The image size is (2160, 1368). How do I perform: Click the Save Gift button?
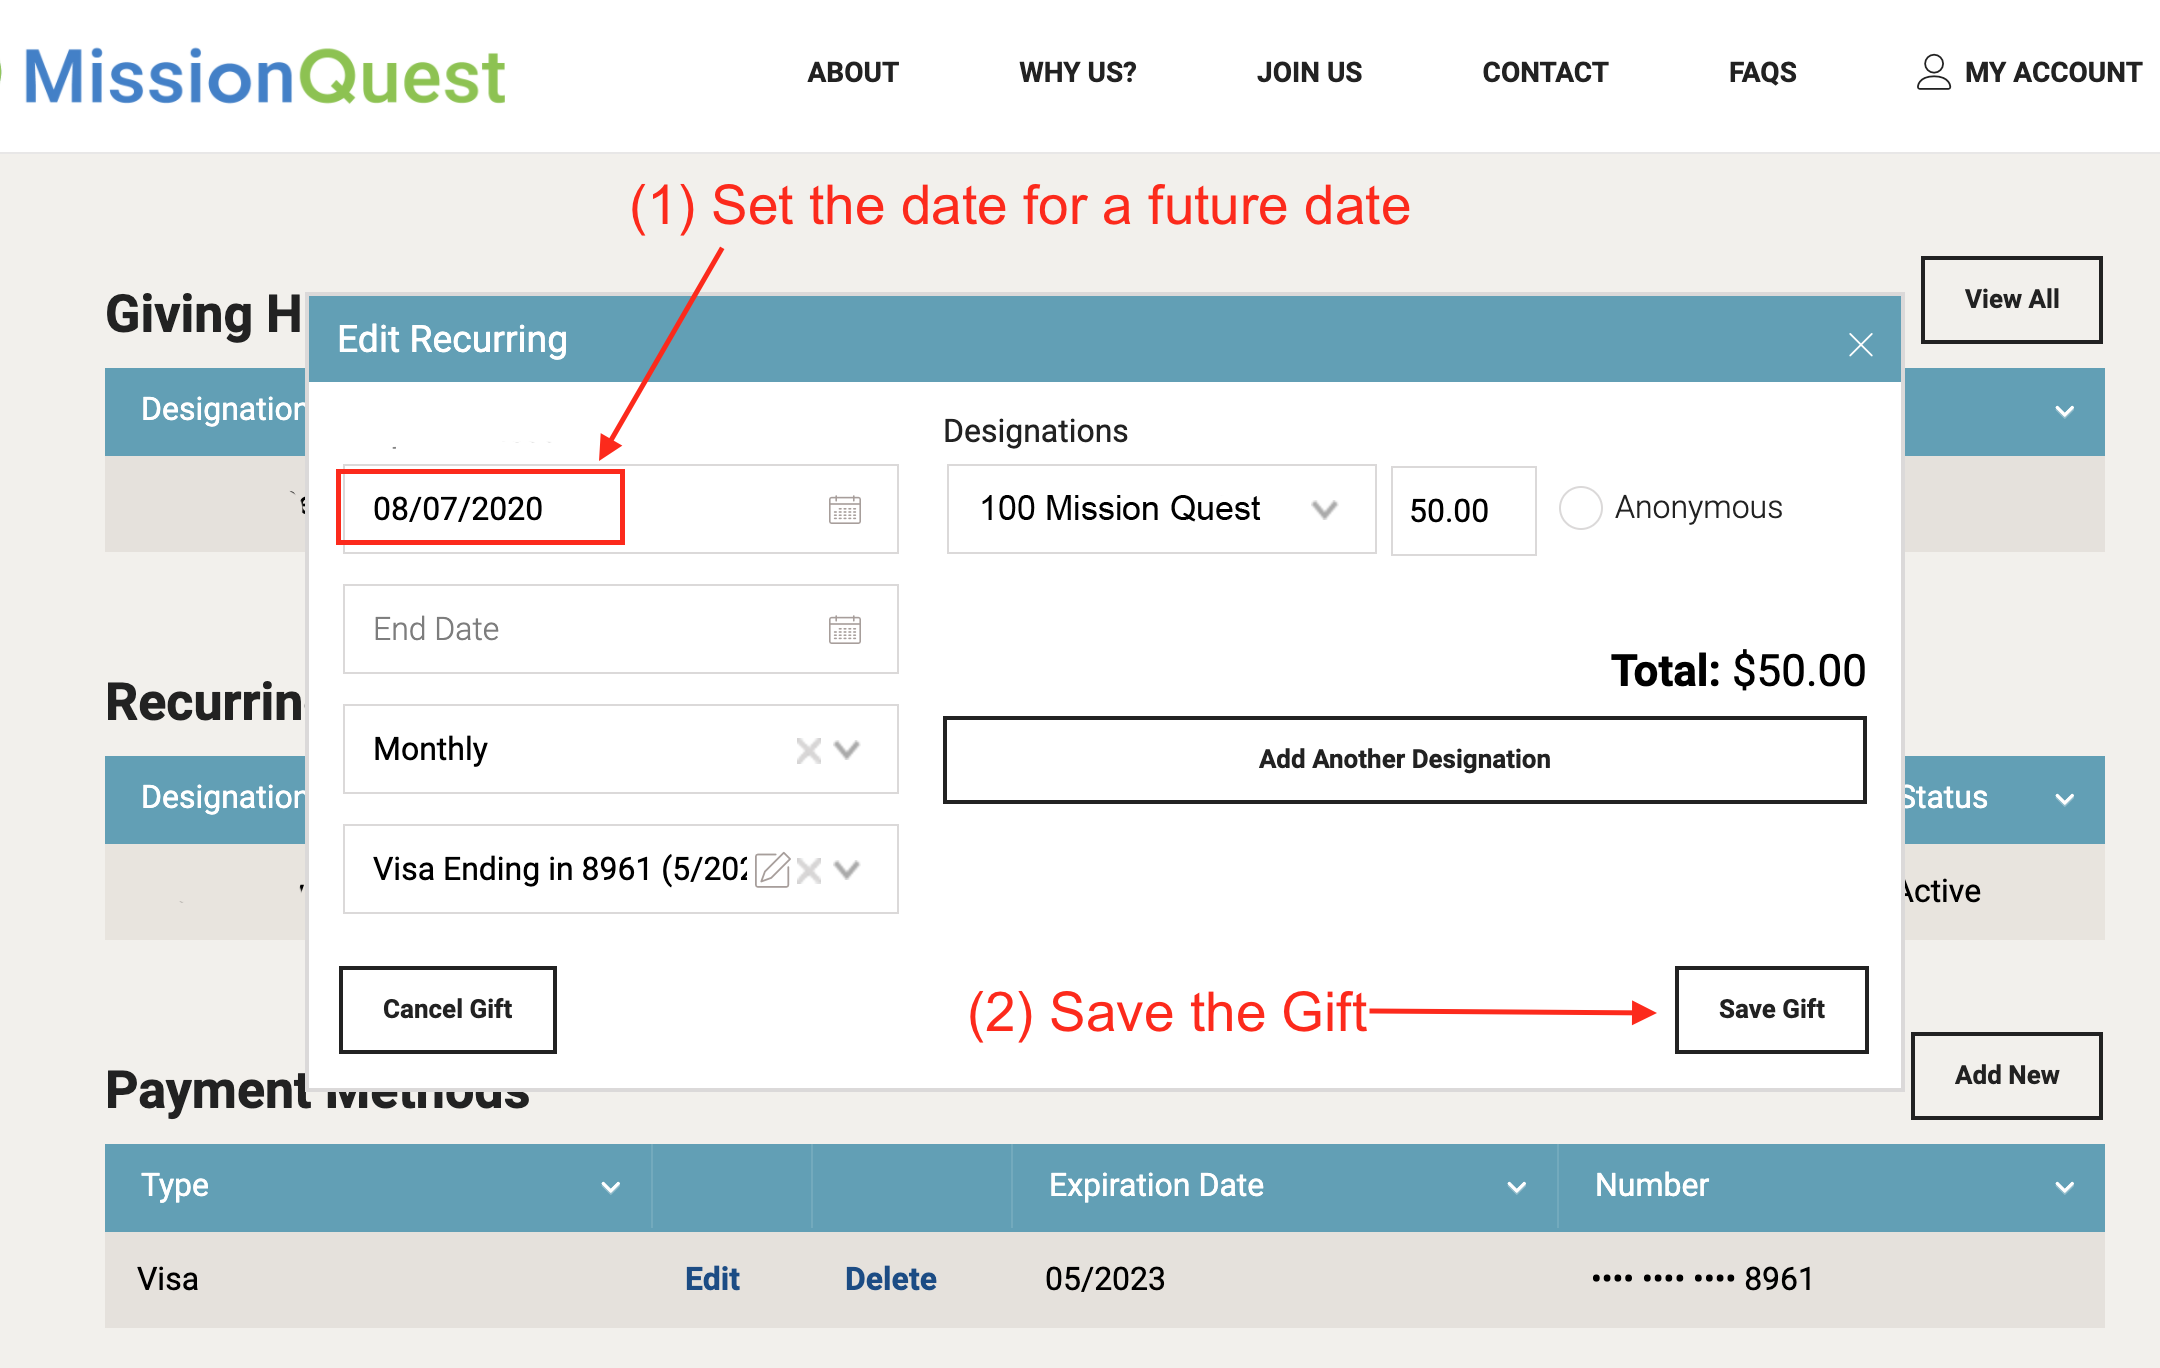pyautogui.click(x=1771, y=1009)
